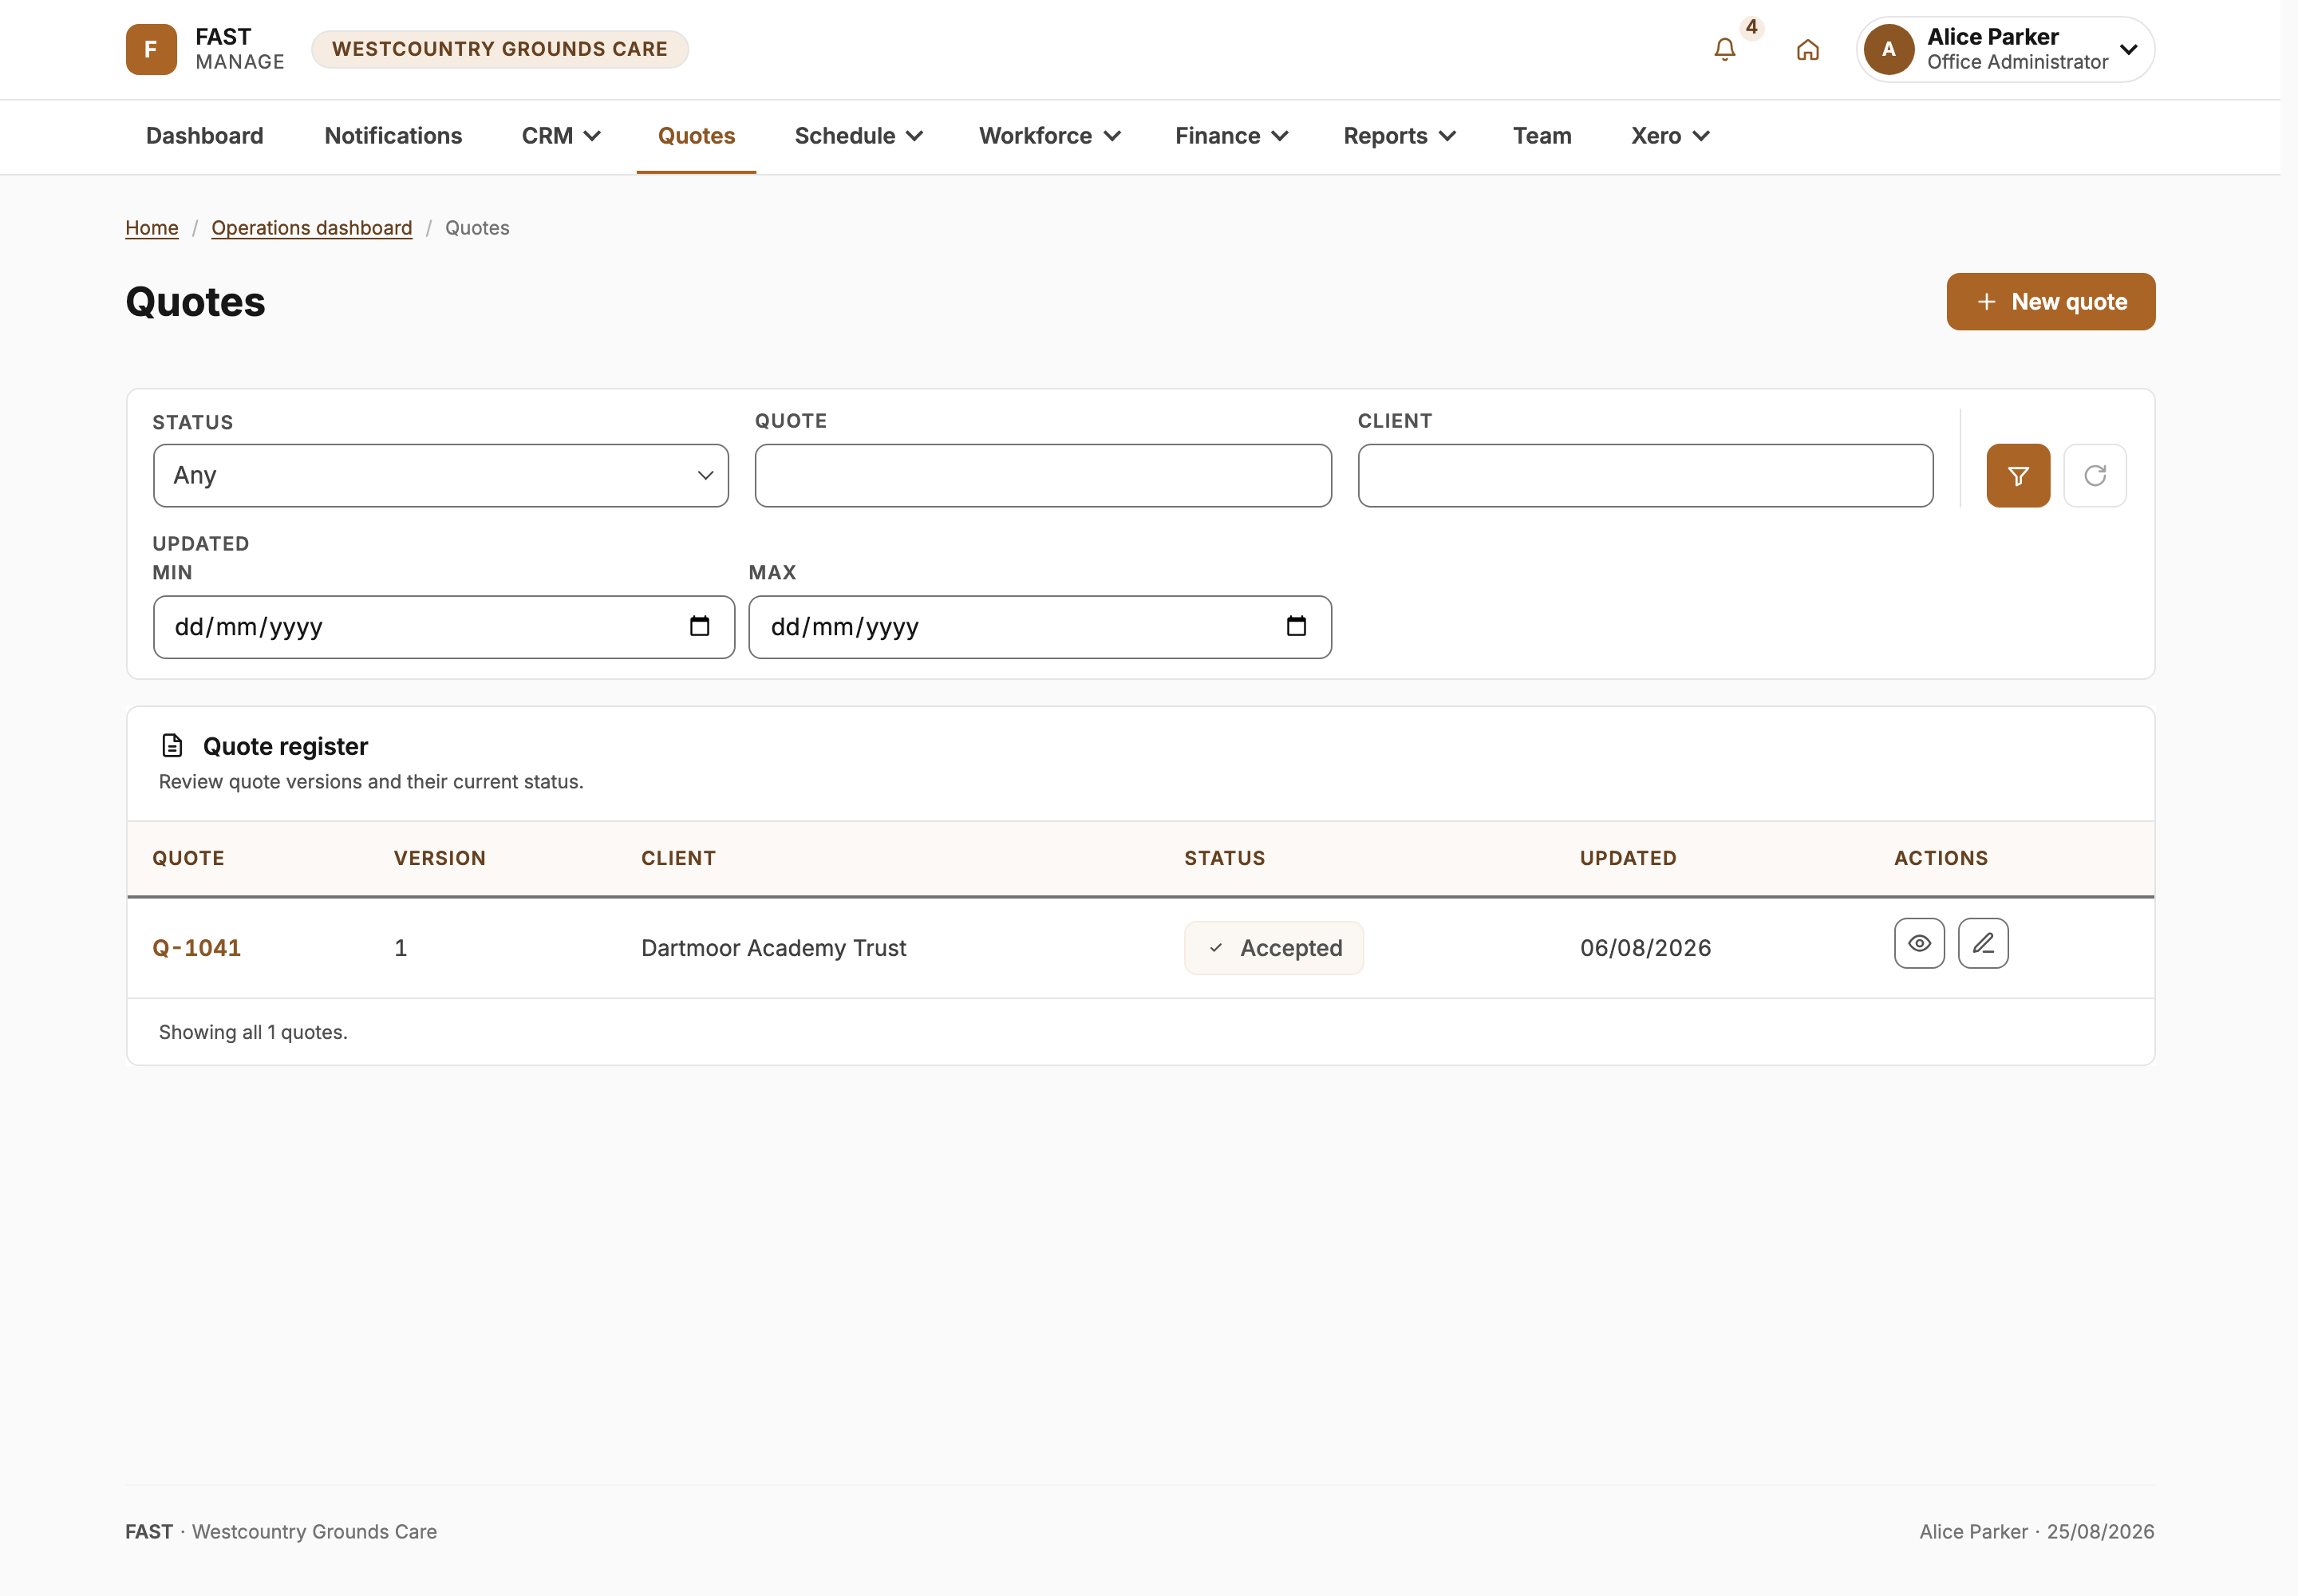
Task: Open calendar picker for Max date
Action: click(x=1296, y=626)
